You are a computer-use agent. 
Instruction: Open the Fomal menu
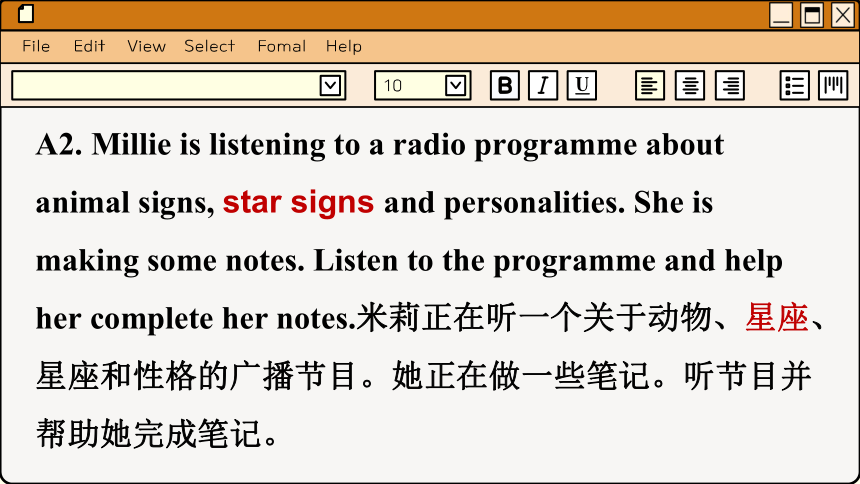click(x=282, y=46)
